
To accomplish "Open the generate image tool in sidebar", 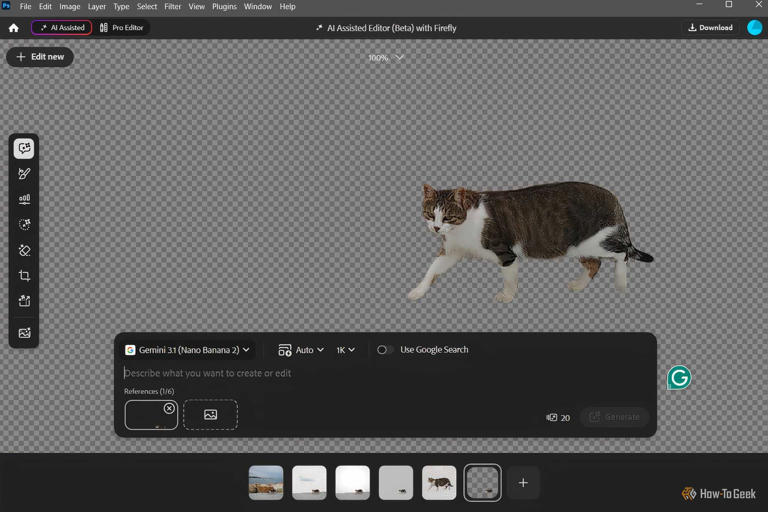I will click(x=24, y=333).
